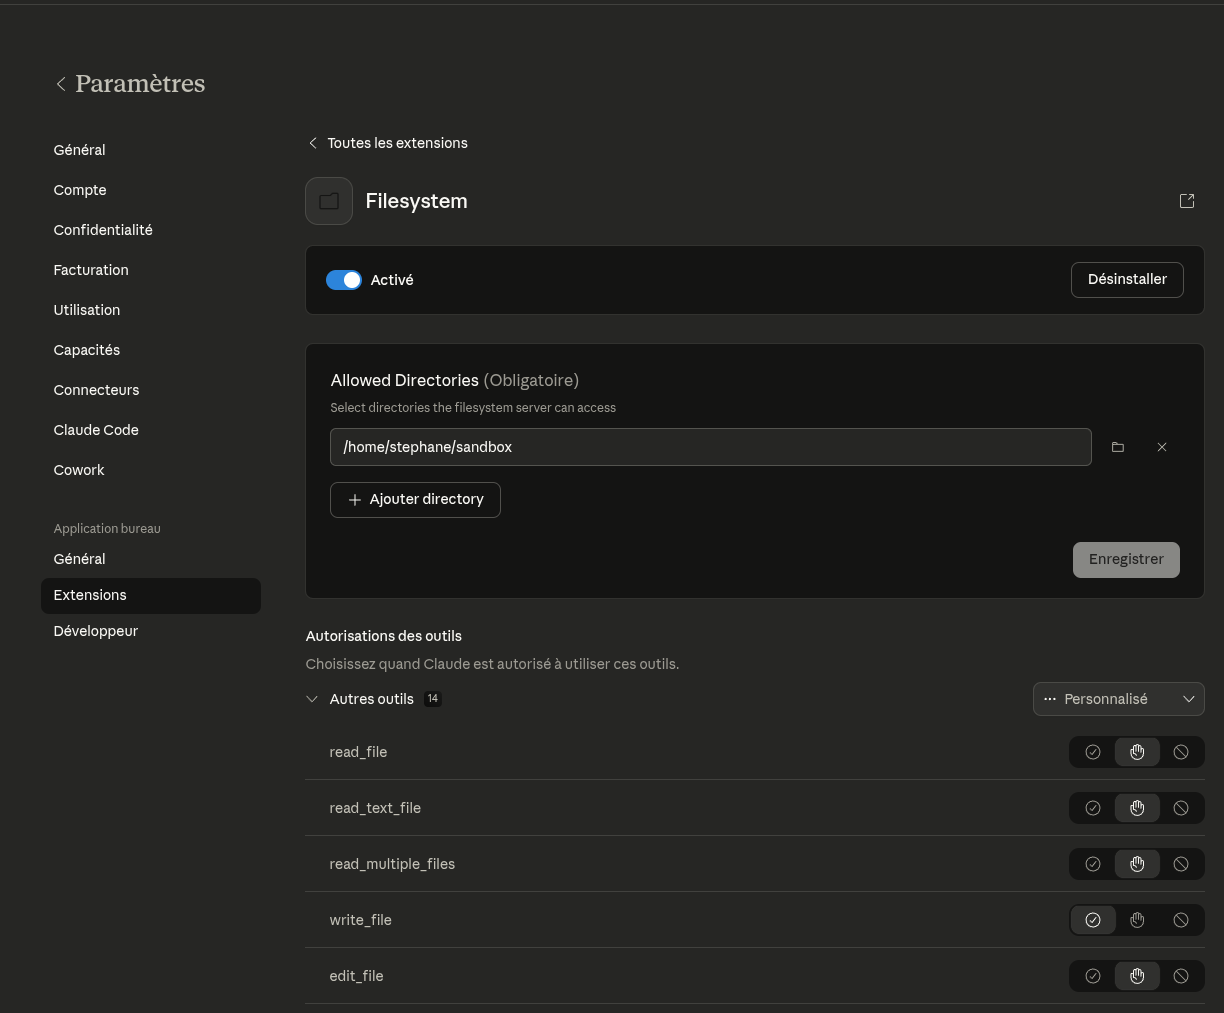
Task: Select ask-permission option for read_text_file
Action: 1137,808
